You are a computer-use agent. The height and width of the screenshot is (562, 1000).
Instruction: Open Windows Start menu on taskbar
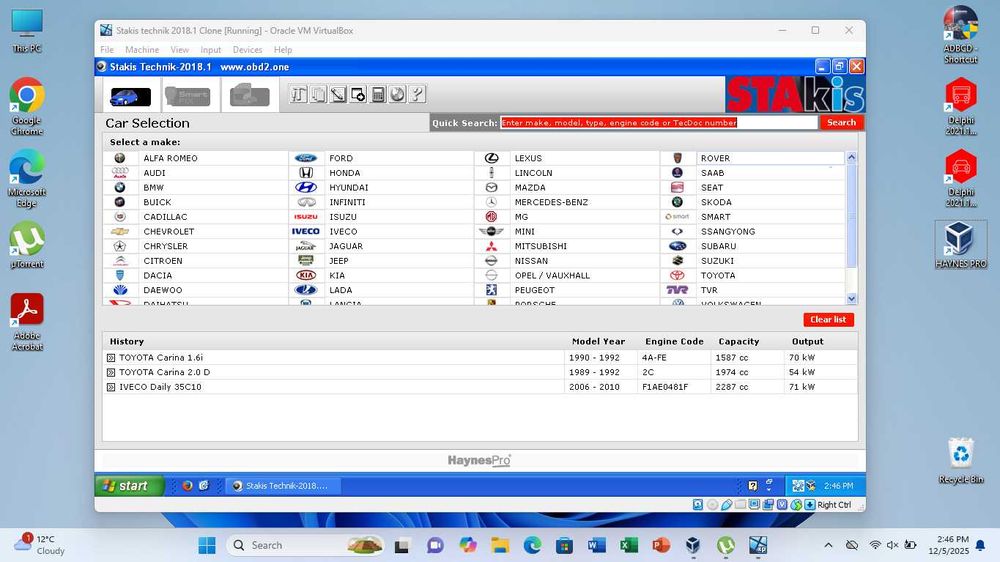tap(207, 545)
